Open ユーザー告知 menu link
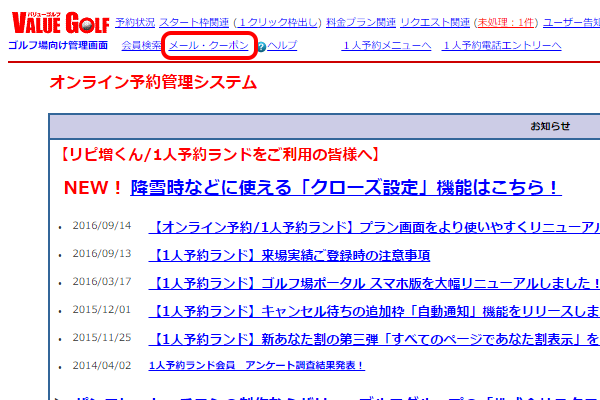600x400 pixels. tap(572, 23)
